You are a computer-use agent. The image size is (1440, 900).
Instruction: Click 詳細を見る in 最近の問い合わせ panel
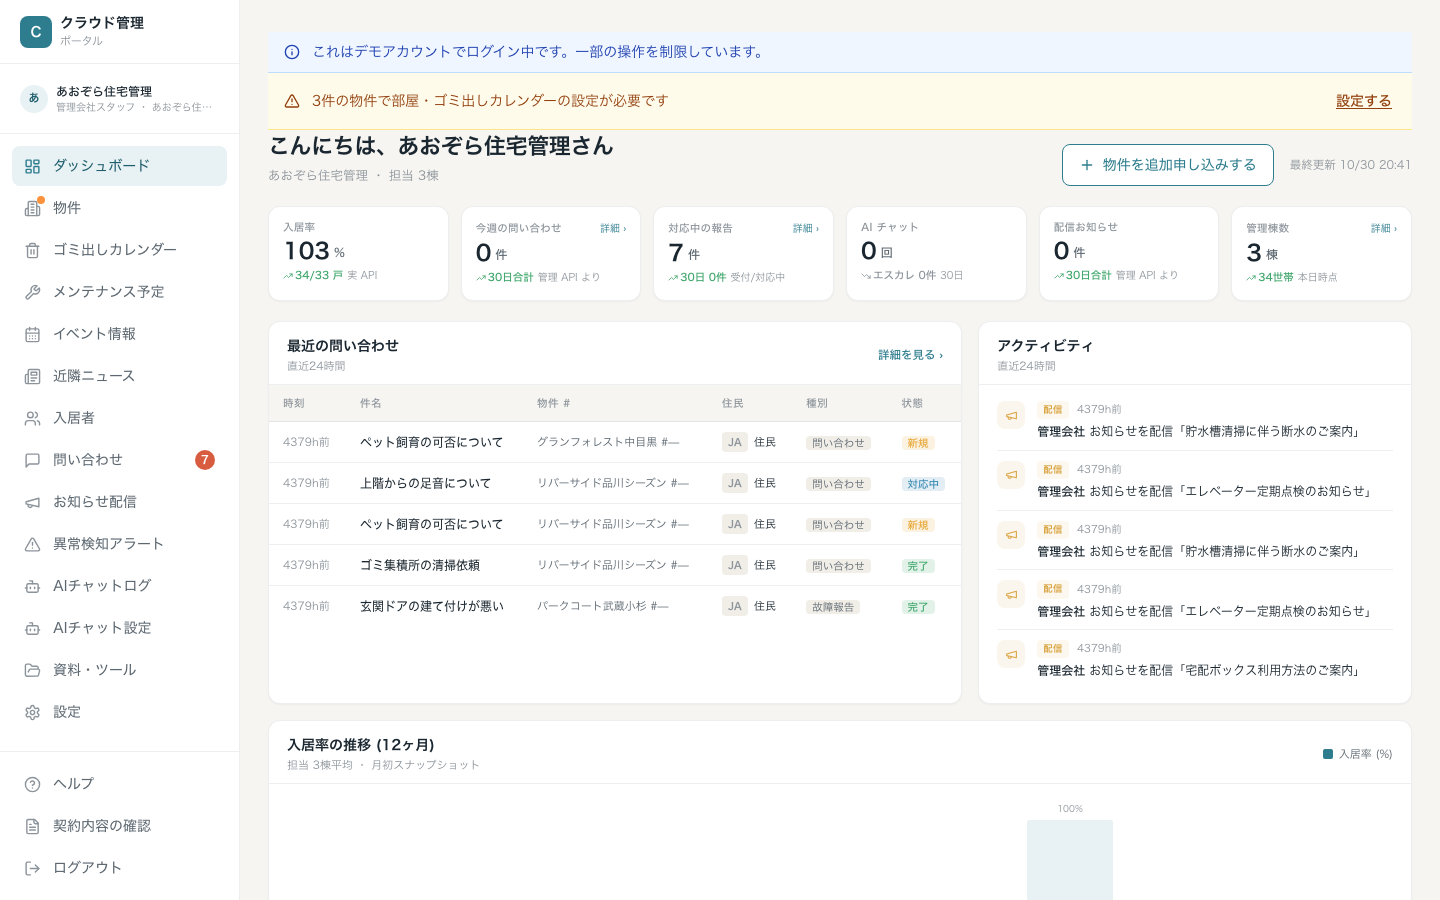coord(910,355)
